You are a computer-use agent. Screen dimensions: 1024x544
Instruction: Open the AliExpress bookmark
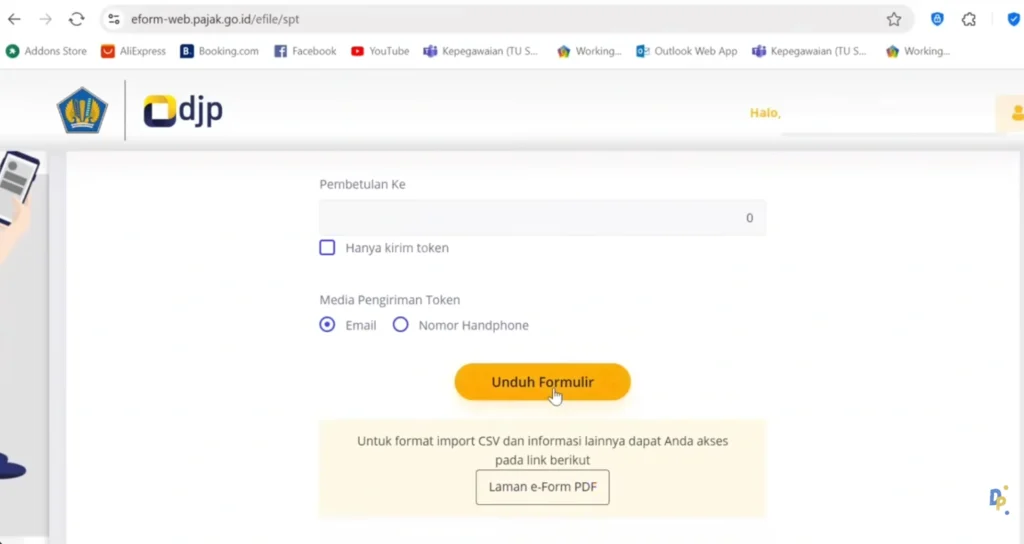(133, 51)
